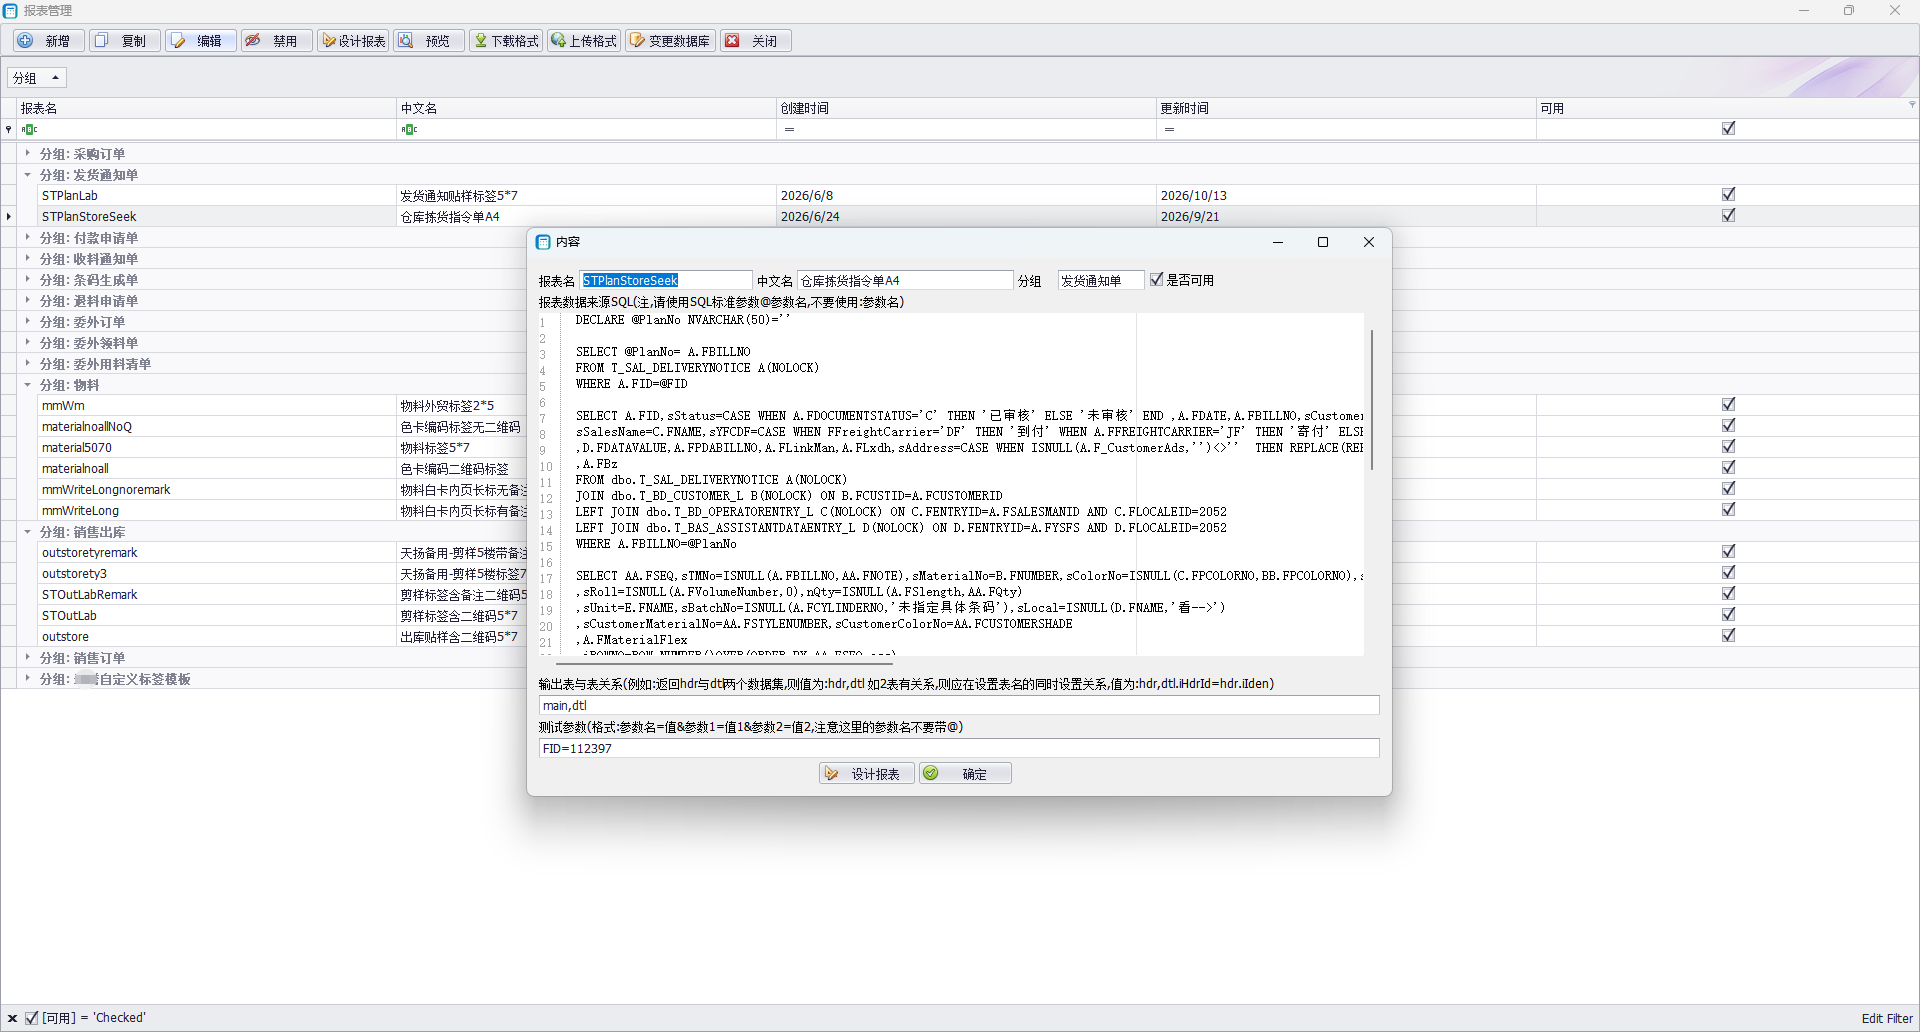1920x1032 pixels.
Task: Click the main,dtl output table field
Action: 959,706
